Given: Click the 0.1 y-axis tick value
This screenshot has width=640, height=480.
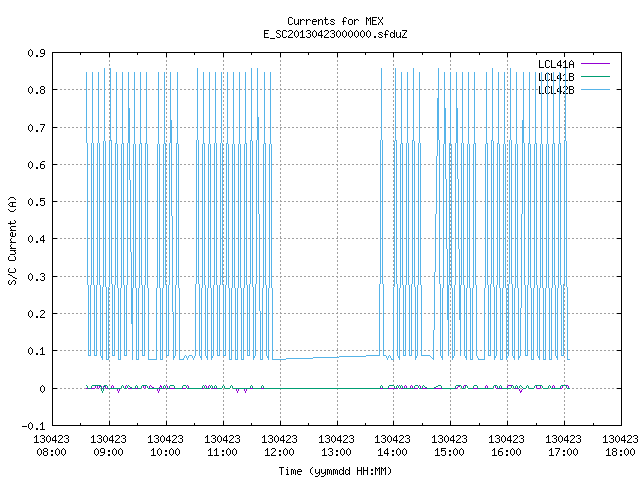Looking at the screenshot, I should click(36, 351).
